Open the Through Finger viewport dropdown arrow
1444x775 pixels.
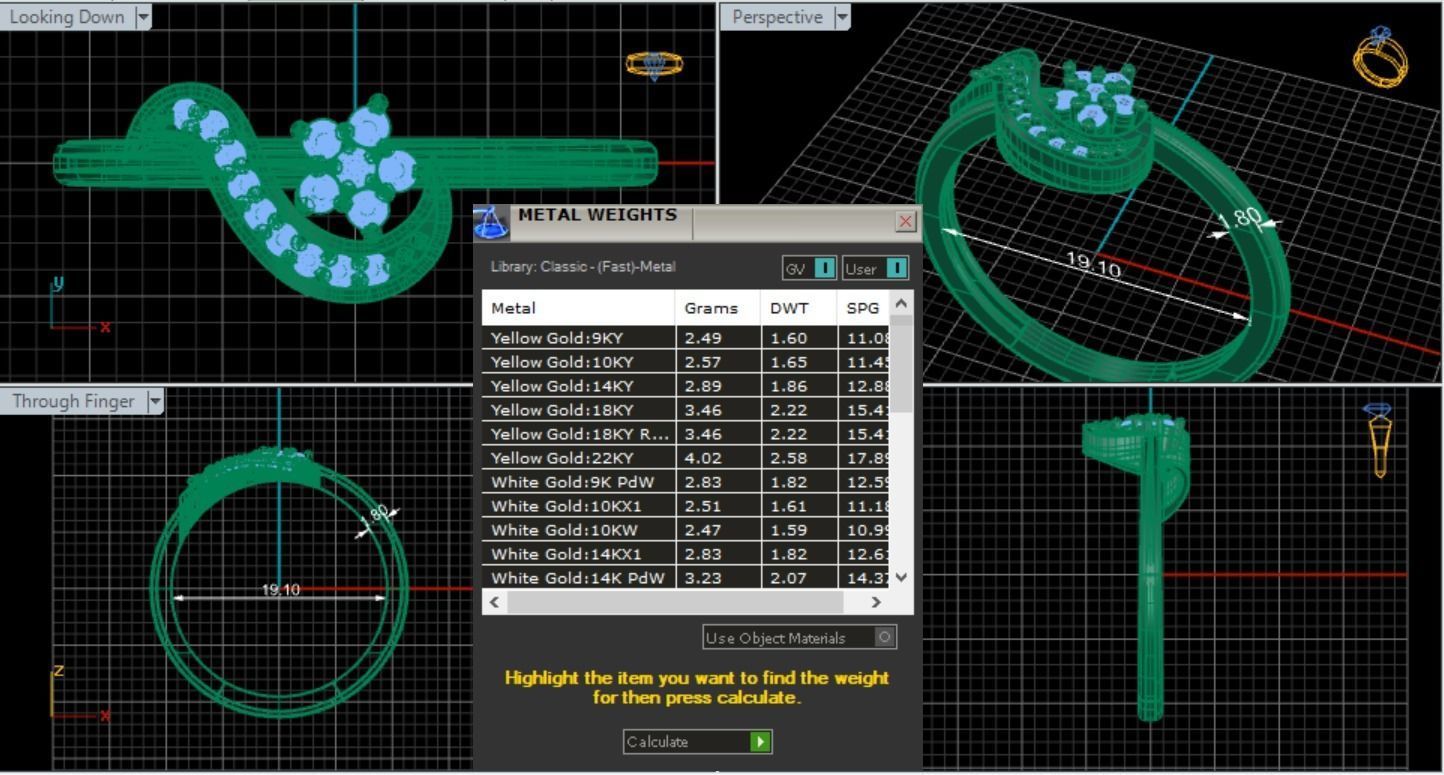[x=154, y=401]
